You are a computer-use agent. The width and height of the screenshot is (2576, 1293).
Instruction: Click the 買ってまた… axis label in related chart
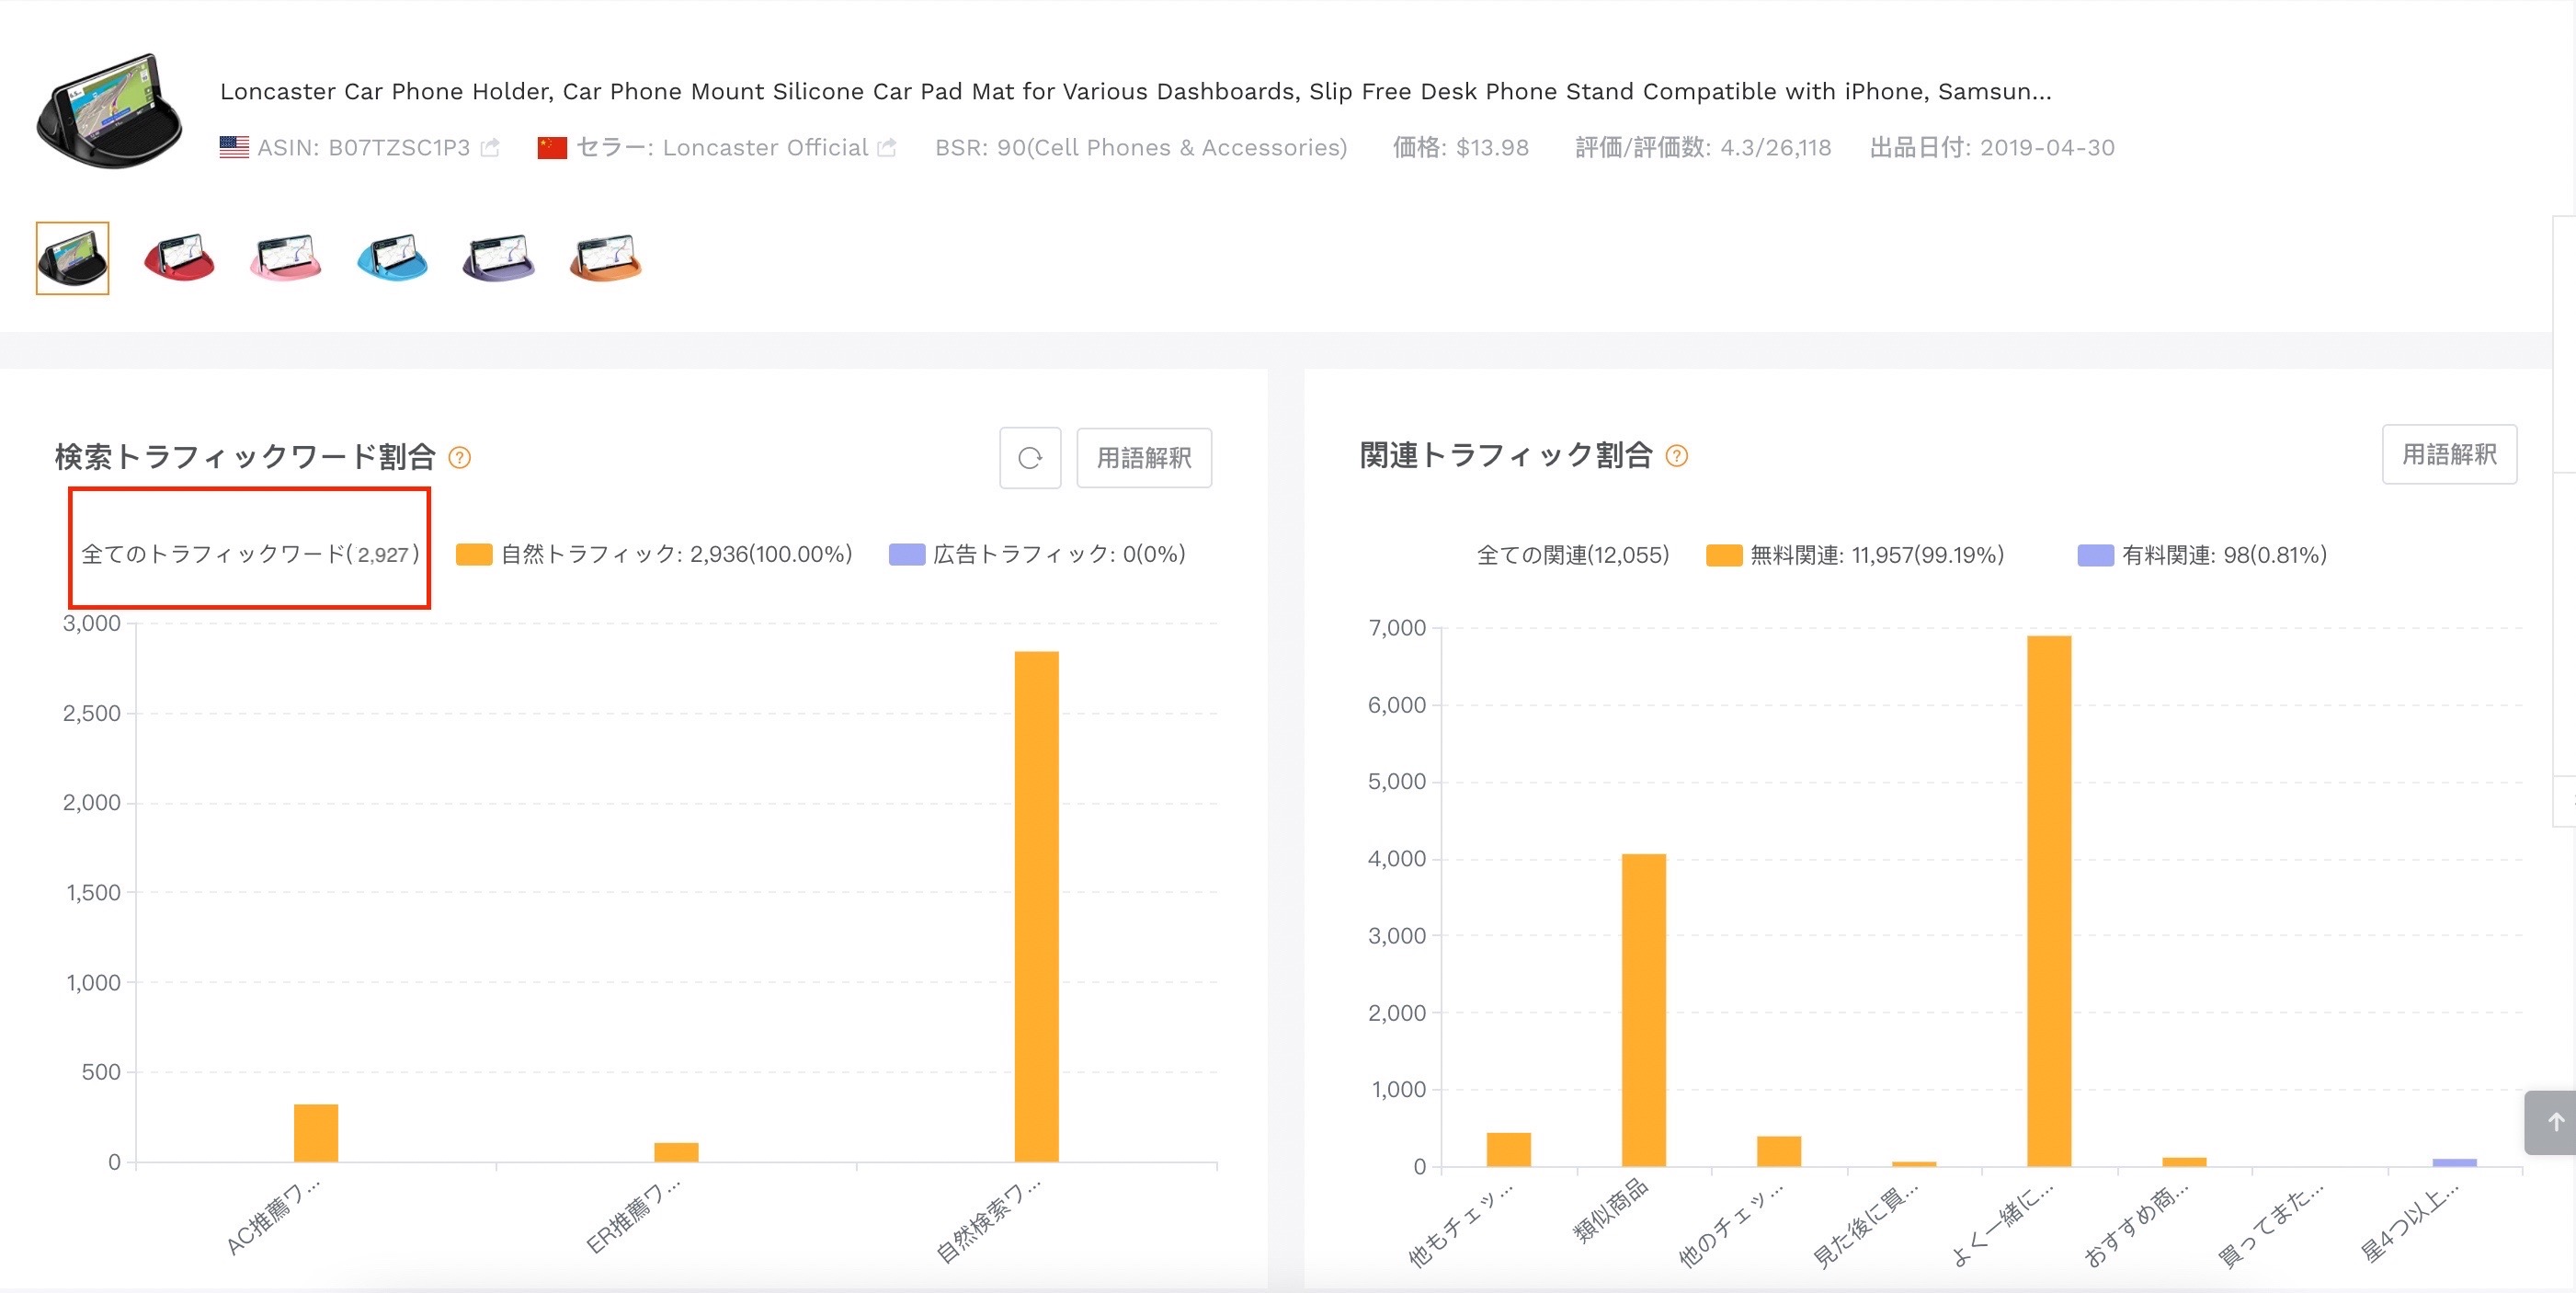[x=2271, y=1225]
